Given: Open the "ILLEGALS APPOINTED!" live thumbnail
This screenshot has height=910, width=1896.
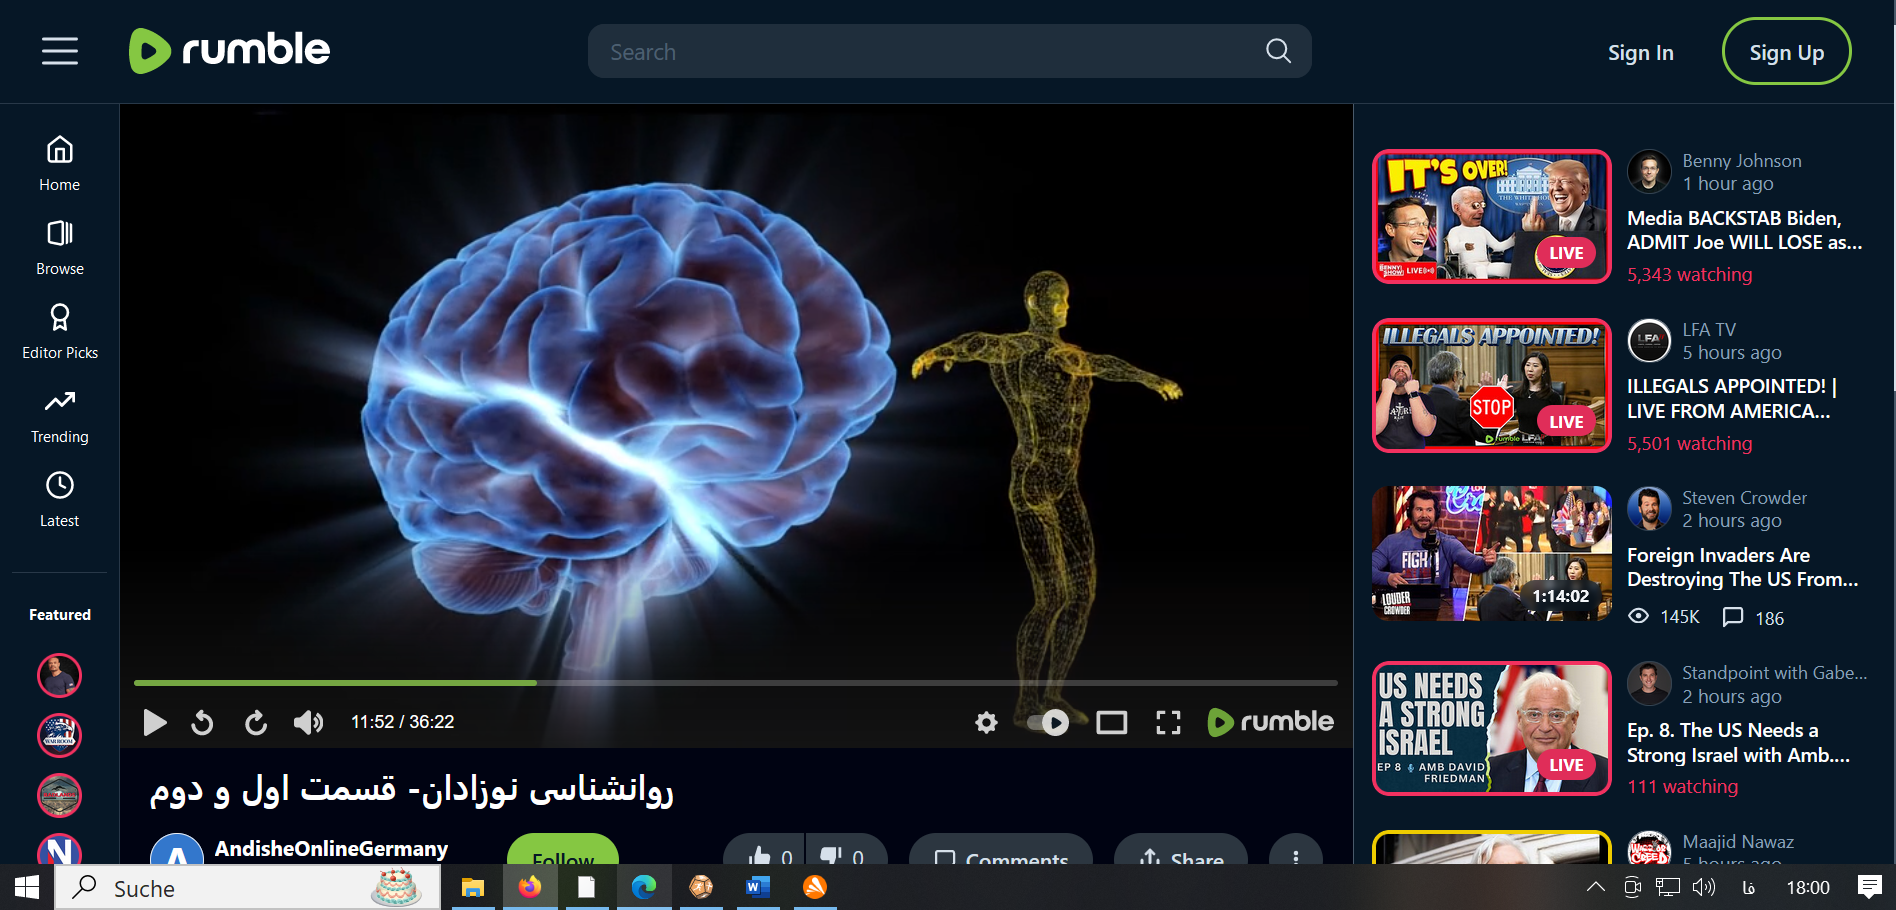Looking at the screenshot, I should pyautogui.click(x=1491, y=385).
